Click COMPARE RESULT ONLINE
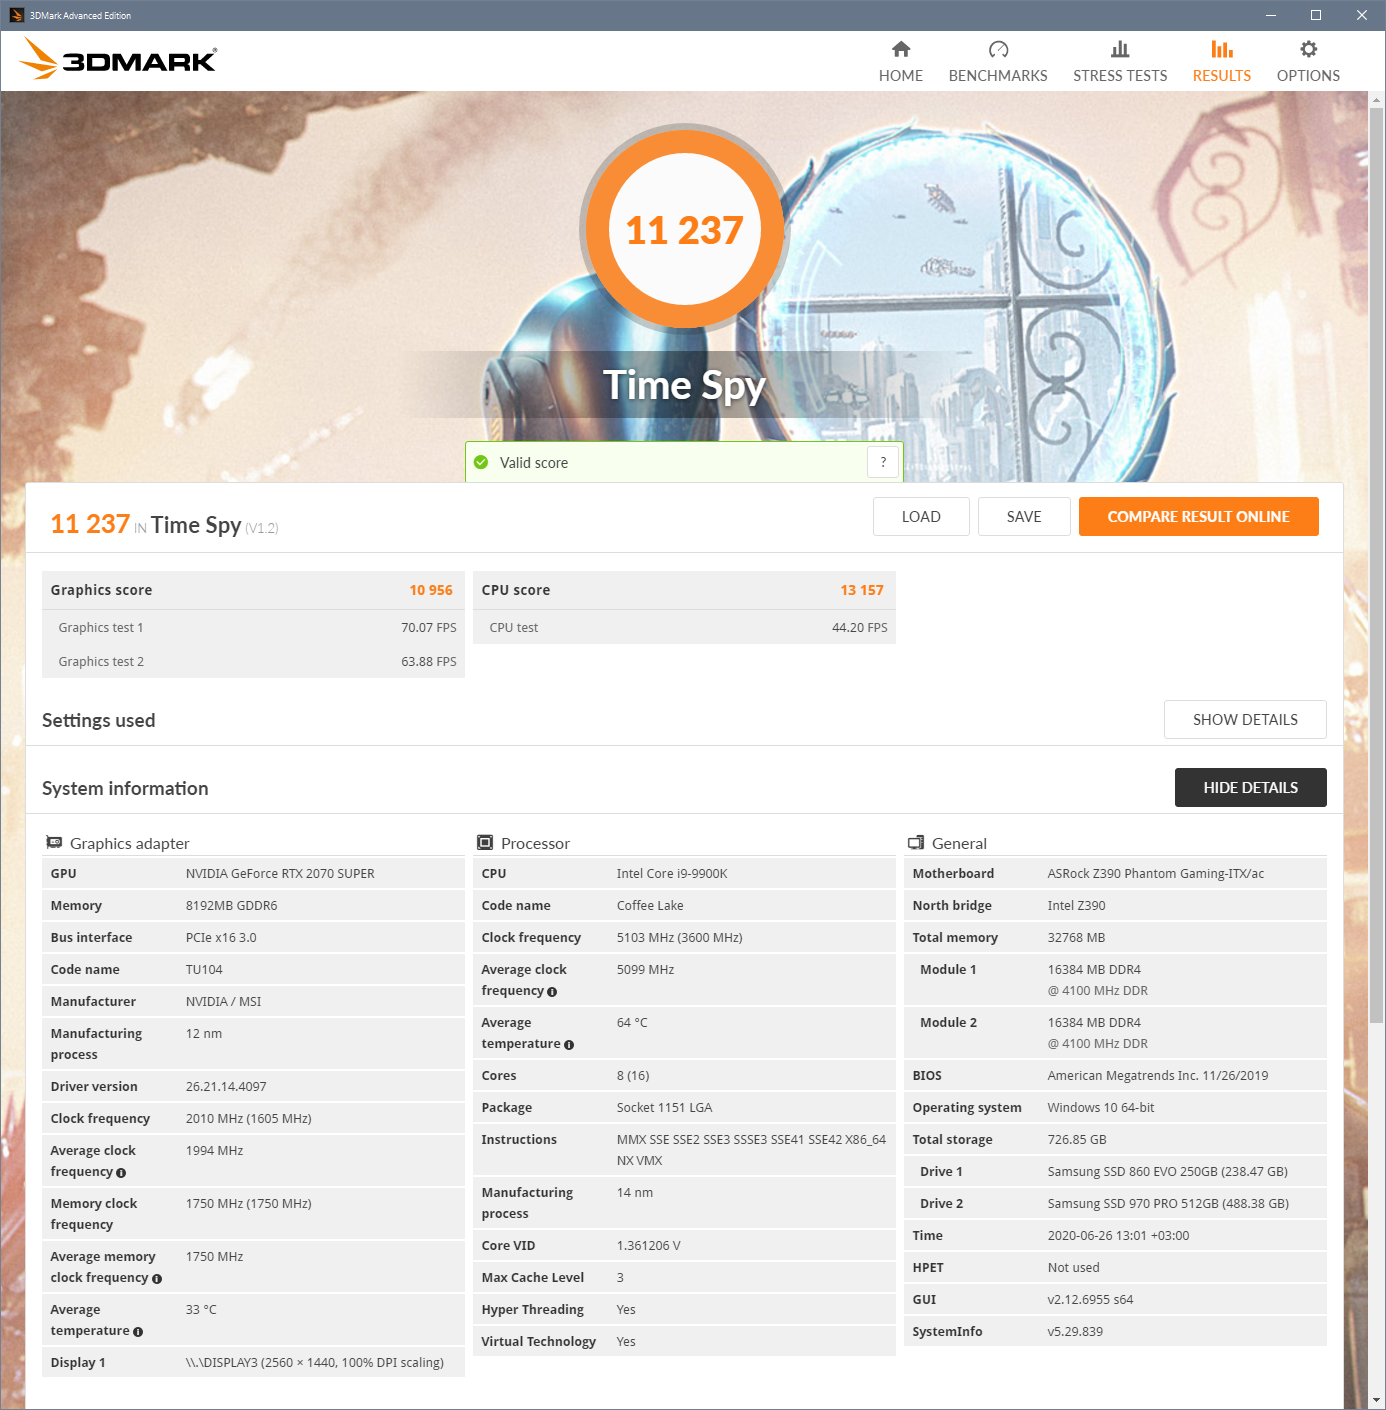This screenshot has height=1410, width=1386. coord(1199,517)
